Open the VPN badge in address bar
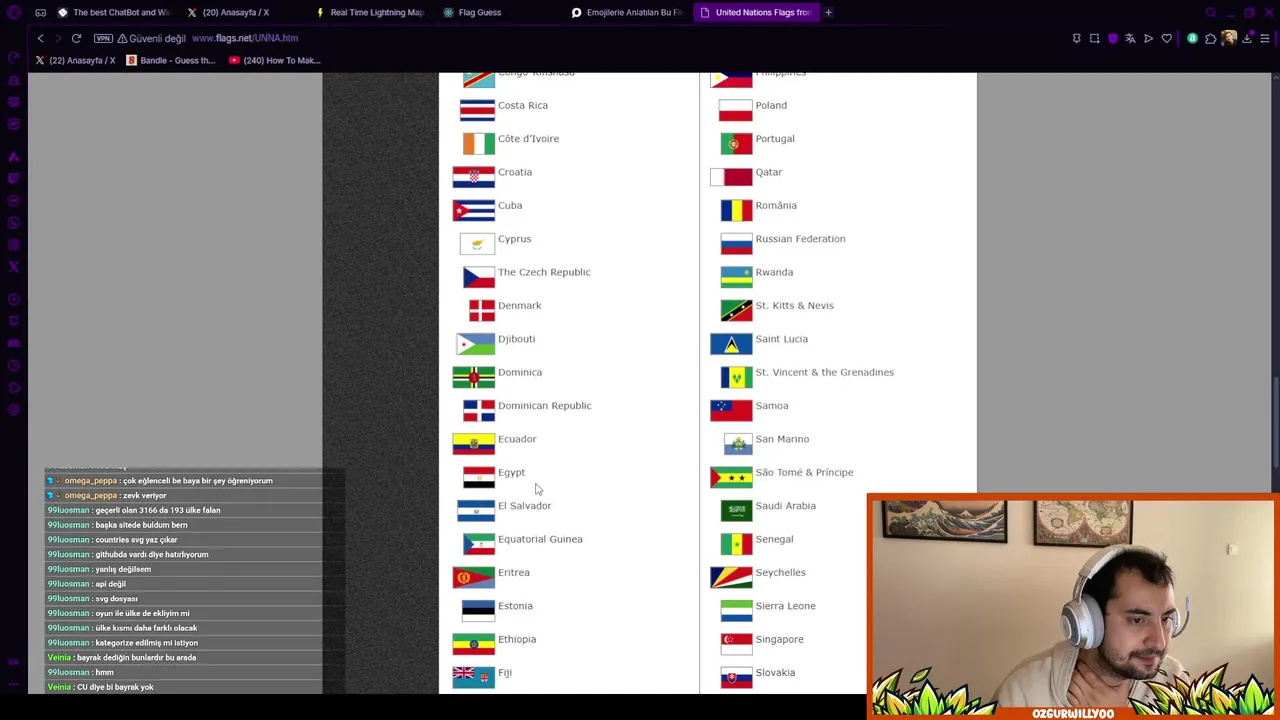The height and width of the screenshot is (720, 1280). pos(103,38)
